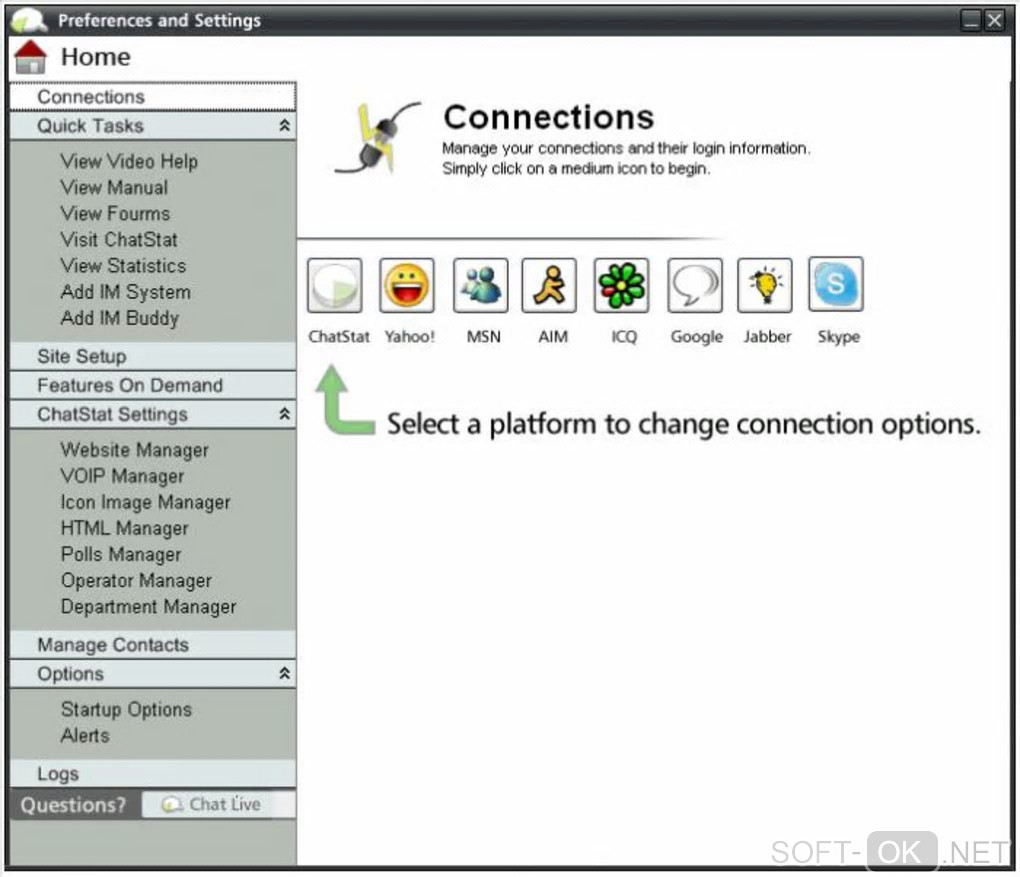Open the VOIP Manager
This screenshot has height=877, width=1020.
coord(122,476)
